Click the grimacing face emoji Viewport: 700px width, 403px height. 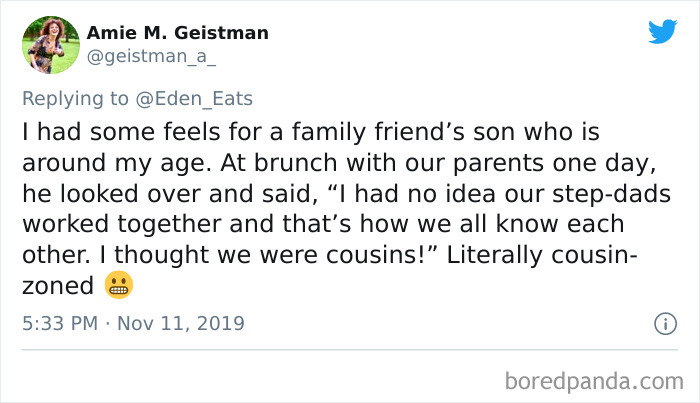pos(118,287)
